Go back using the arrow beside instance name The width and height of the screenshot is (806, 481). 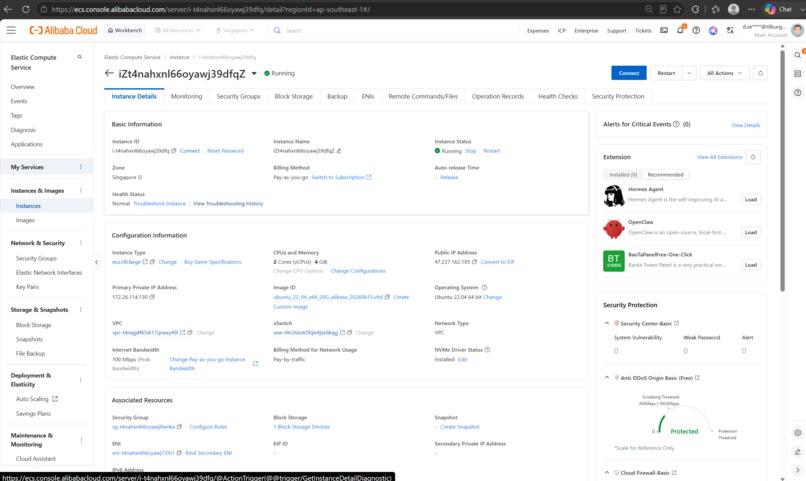pyautogui.click(x=109, y=73)
